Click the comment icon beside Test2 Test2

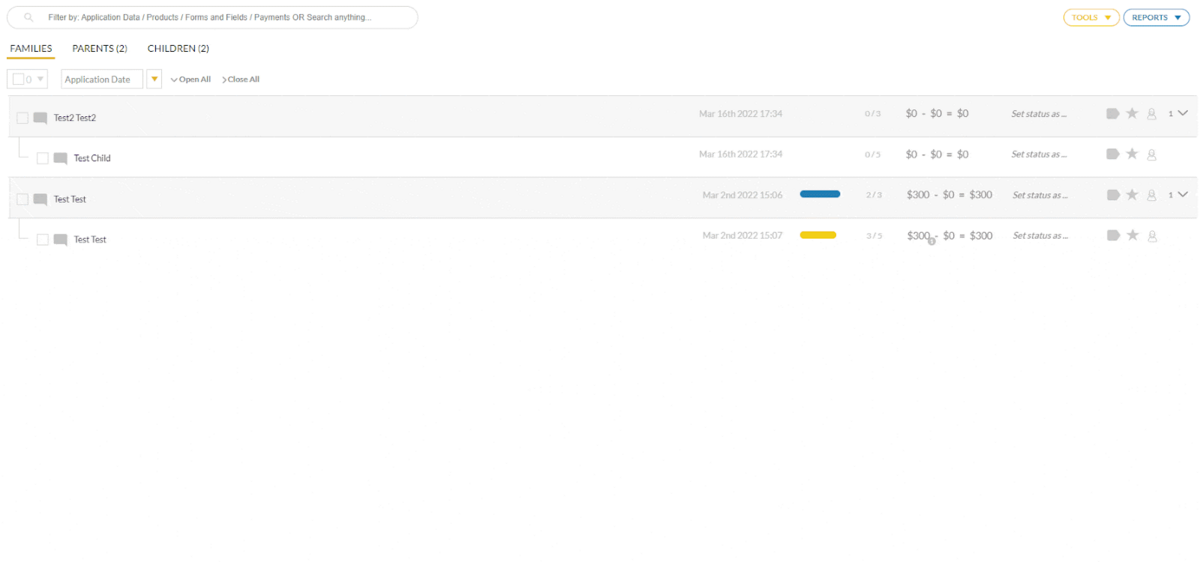click(40, 118)
